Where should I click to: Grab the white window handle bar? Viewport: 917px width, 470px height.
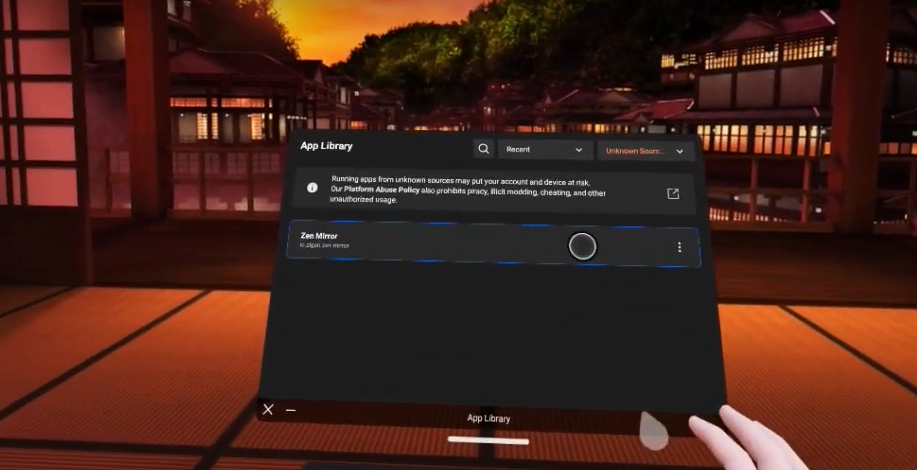tap(488, 440)
